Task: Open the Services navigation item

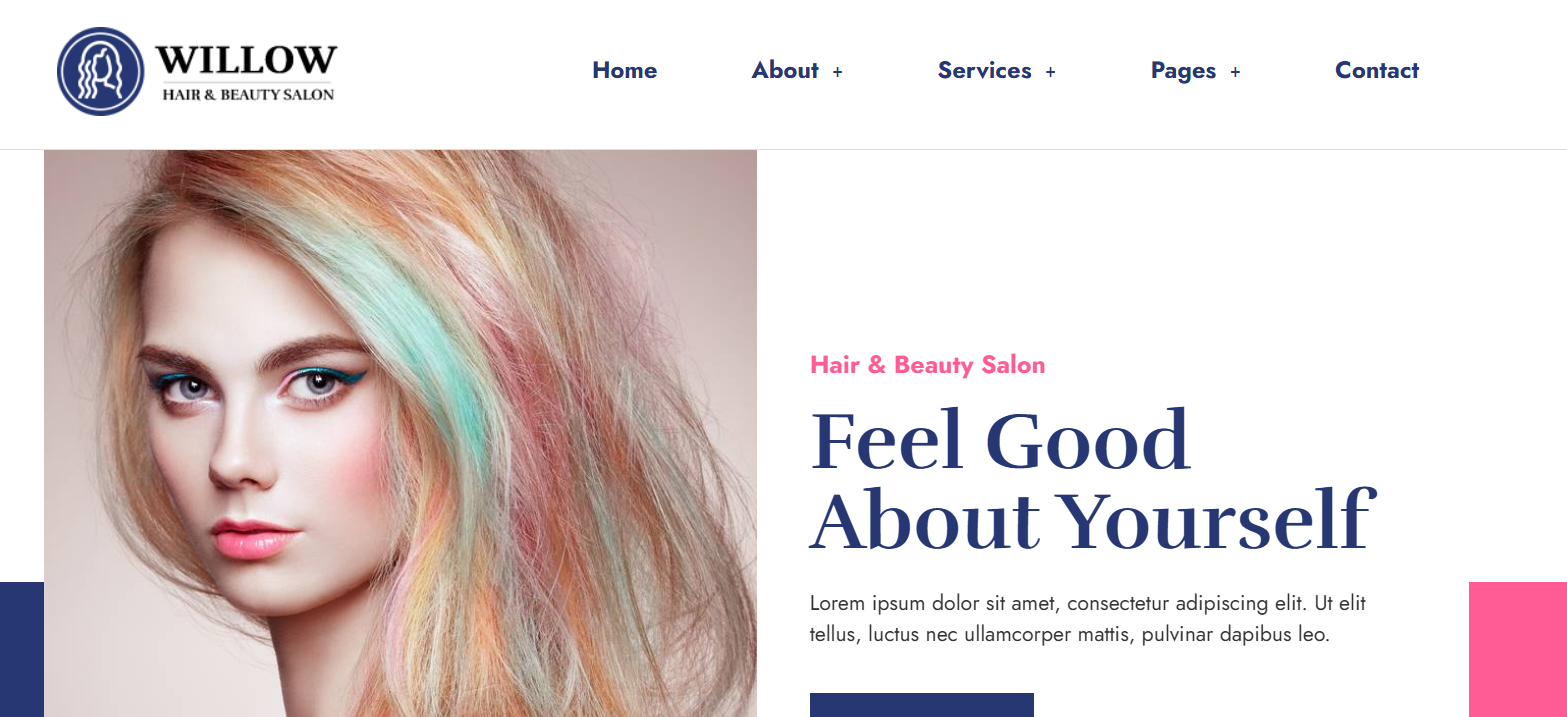Action: click(x=985, y=70)
